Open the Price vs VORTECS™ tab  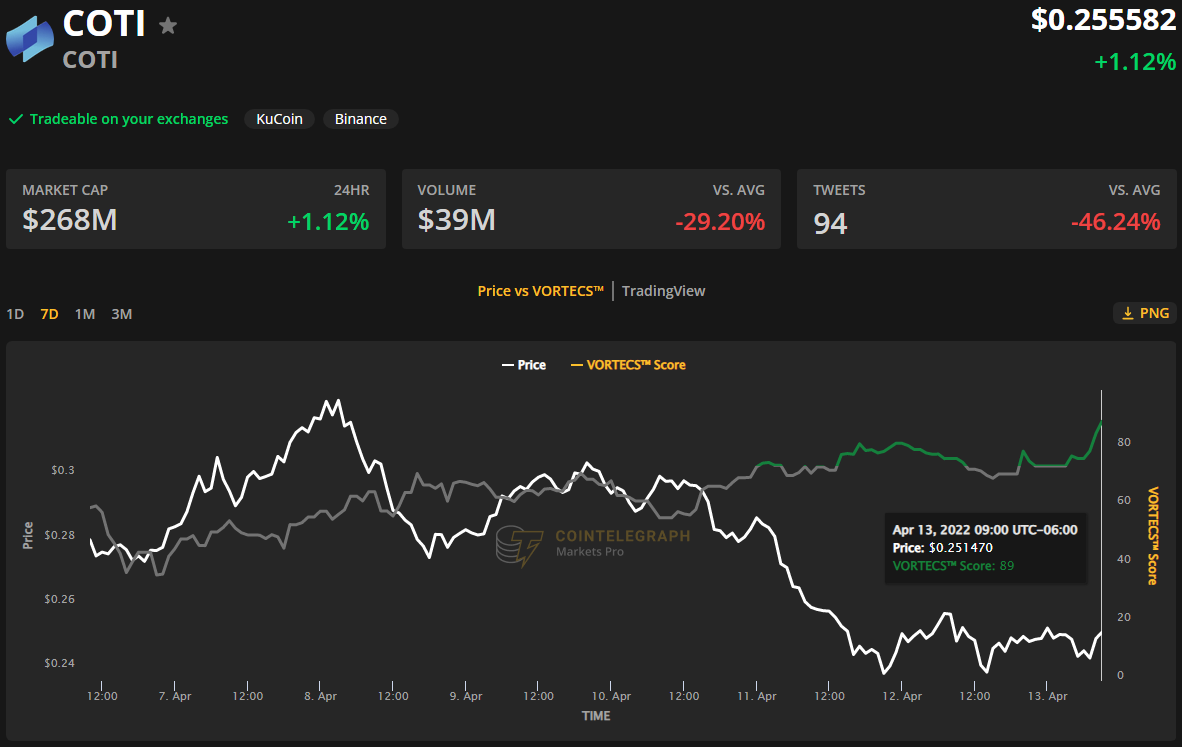pyautogui.click(x=540, y=291)
